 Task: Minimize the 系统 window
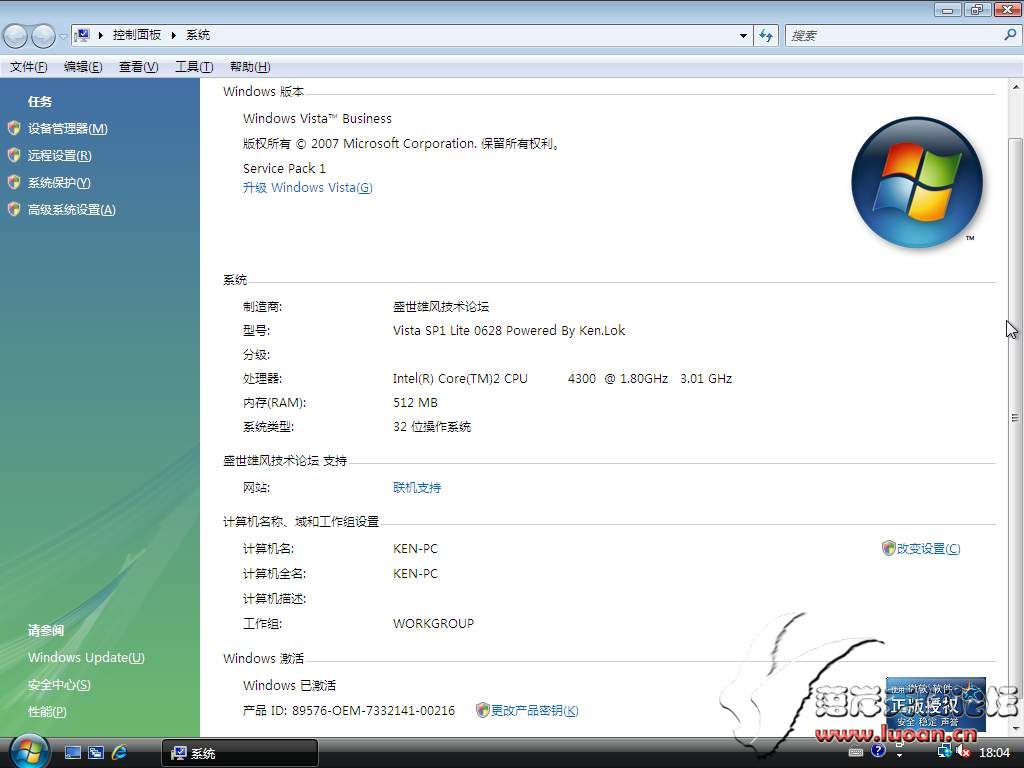coord(947,9)
